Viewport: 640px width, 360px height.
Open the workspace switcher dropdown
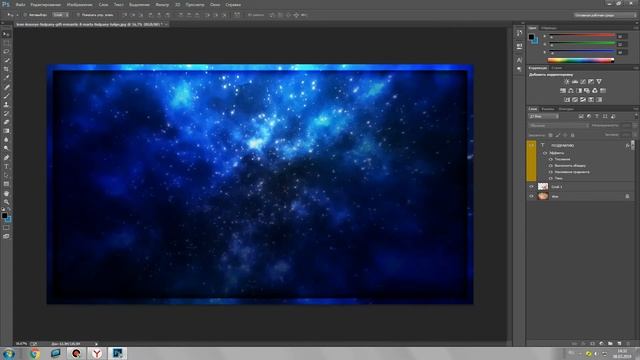tap(605, 15)
